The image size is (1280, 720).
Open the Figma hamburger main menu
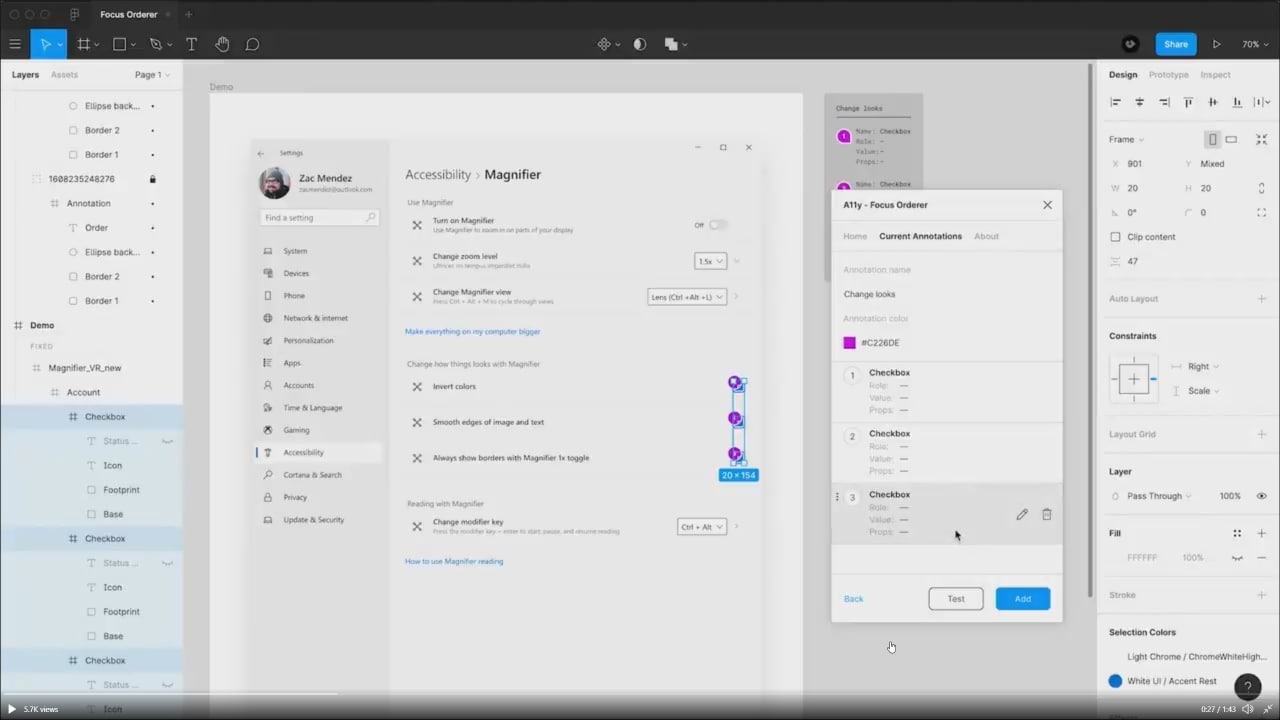[x=15, y=44]
